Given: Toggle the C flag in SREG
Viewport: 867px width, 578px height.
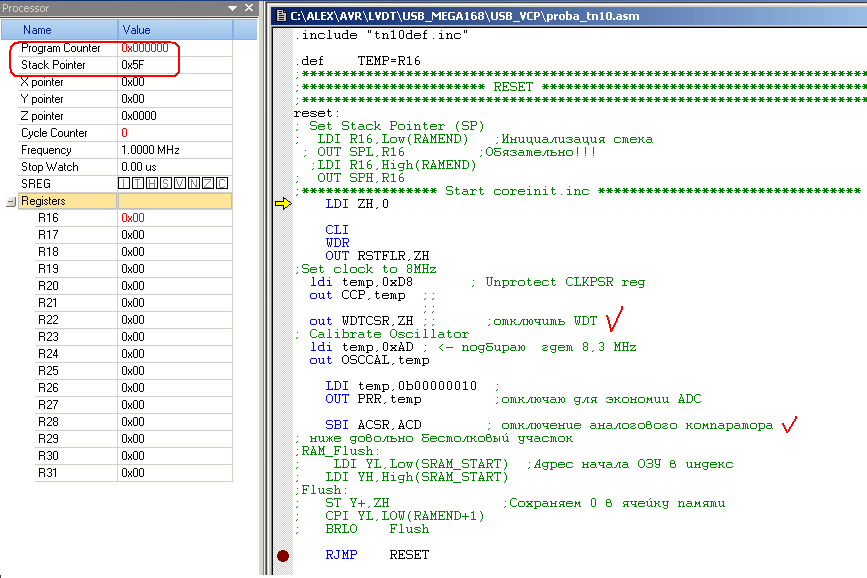Looking at the screenshot, I should tap(222, 183).
